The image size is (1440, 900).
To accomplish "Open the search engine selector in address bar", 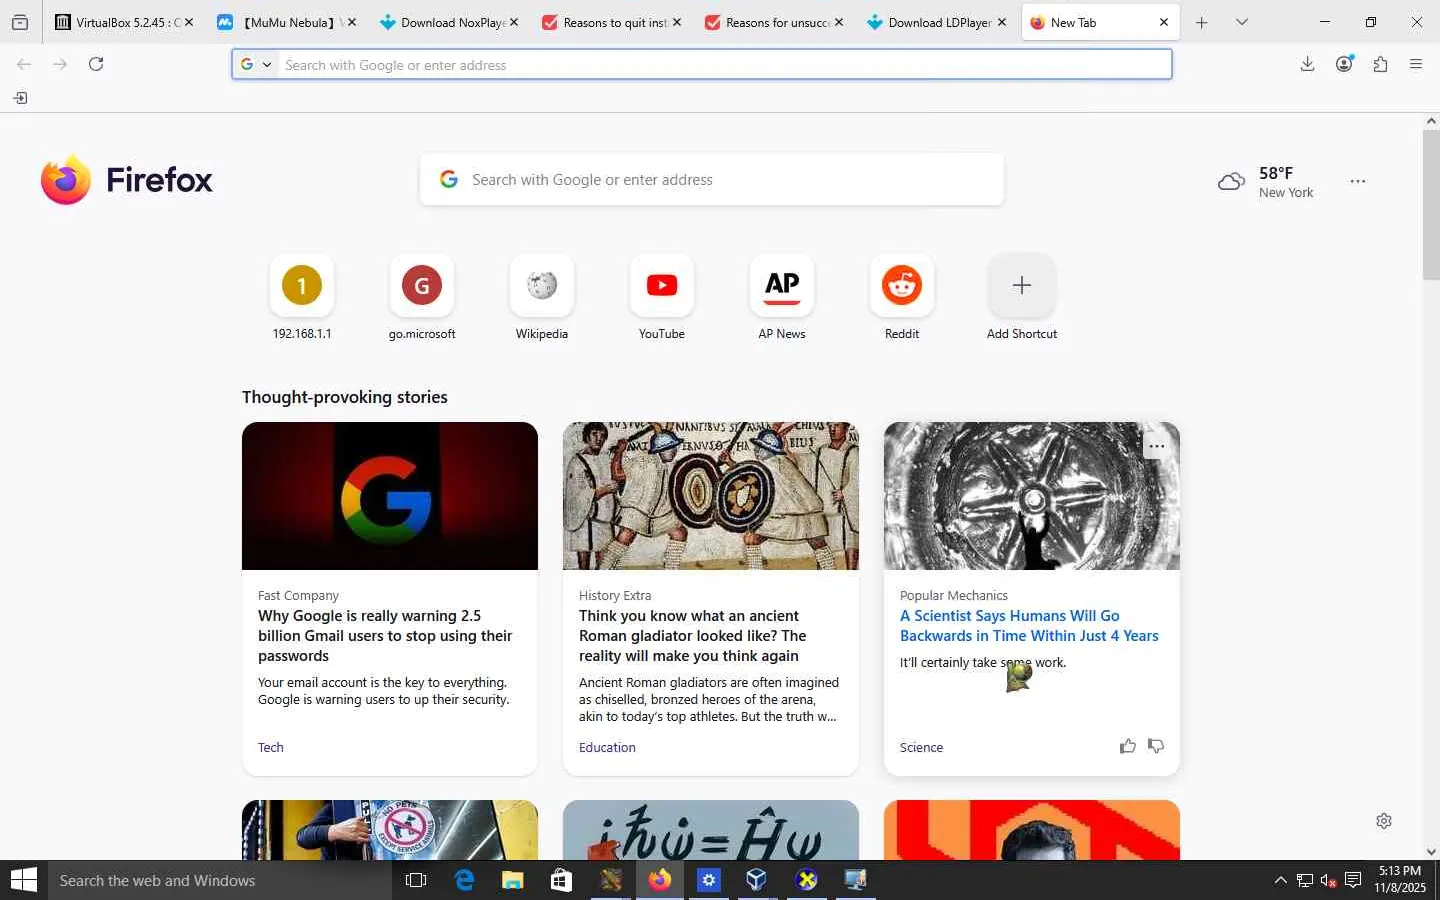I will click(x=256, y=64).
